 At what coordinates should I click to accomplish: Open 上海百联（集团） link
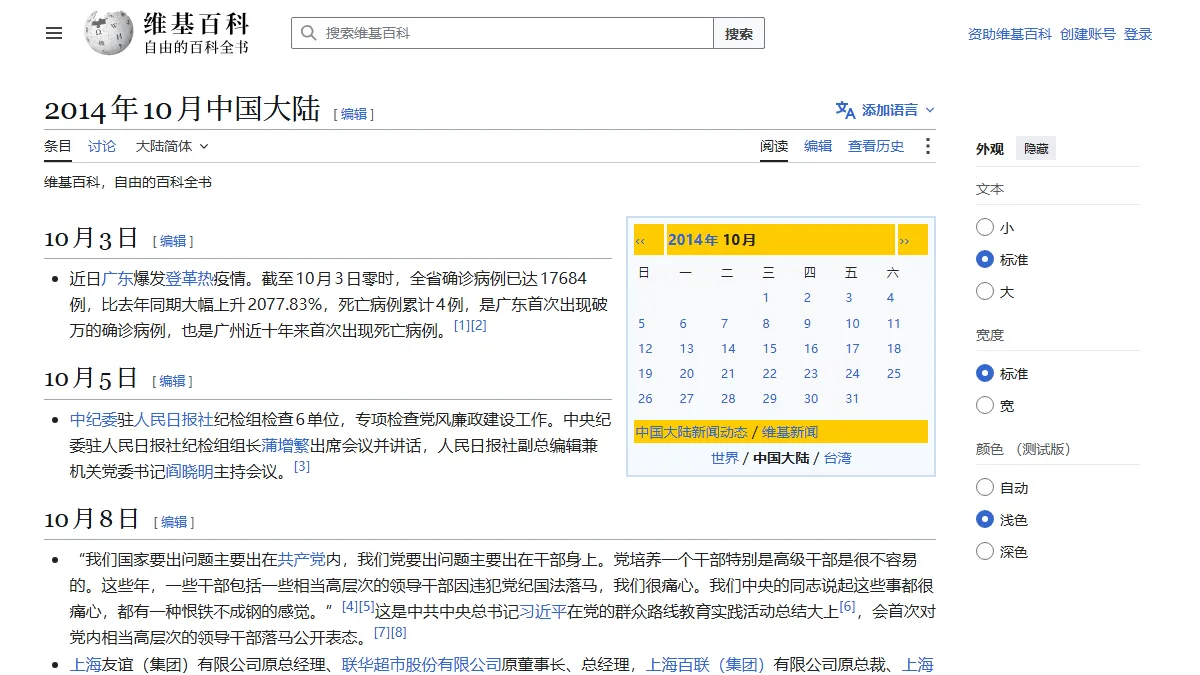706,665
